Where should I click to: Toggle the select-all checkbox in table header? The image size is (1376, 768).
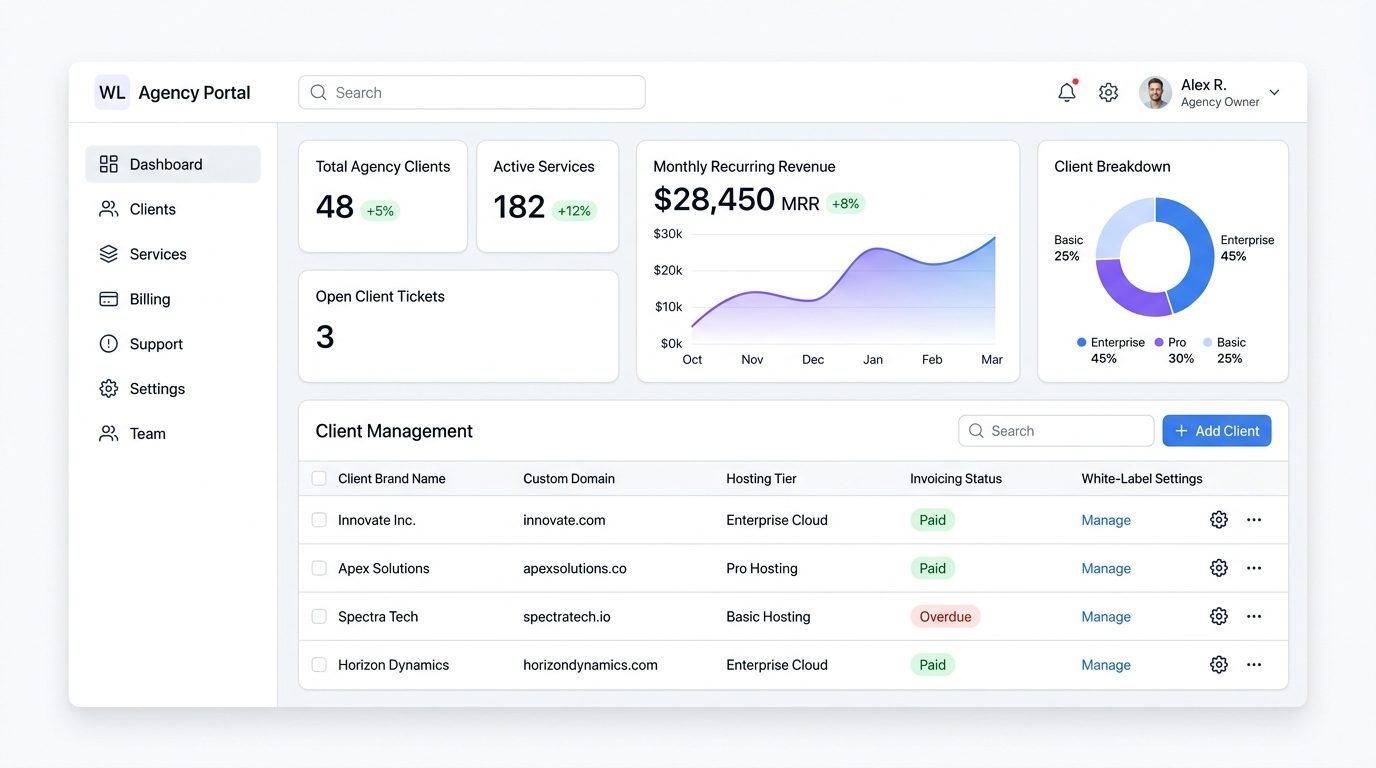pos(319,479)
